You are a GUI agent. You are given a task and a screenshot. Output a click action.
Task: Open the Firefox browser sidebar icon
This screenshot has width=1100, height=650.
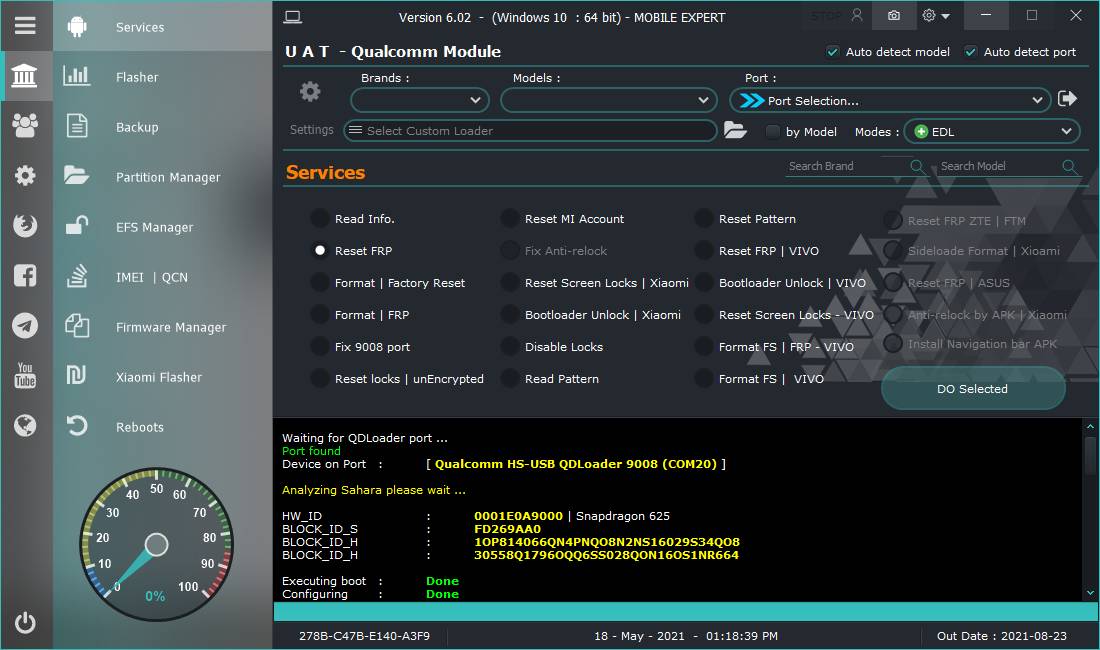[25, 226]
